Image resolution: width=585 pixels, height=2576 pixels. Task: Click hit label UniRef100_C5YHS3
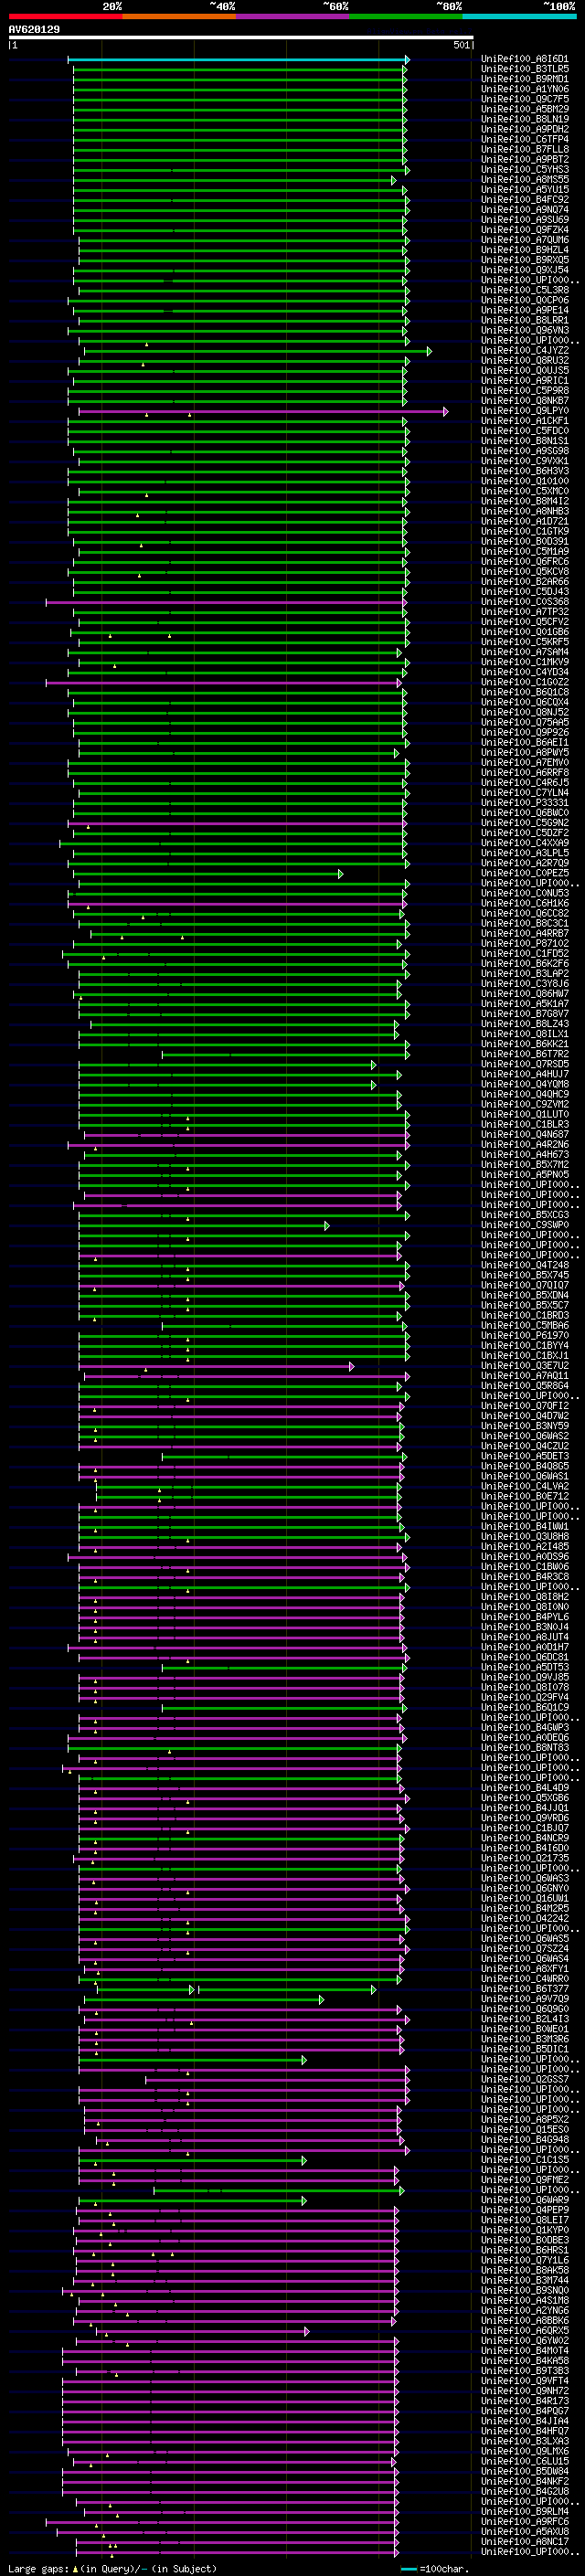[x=524, y=170]
